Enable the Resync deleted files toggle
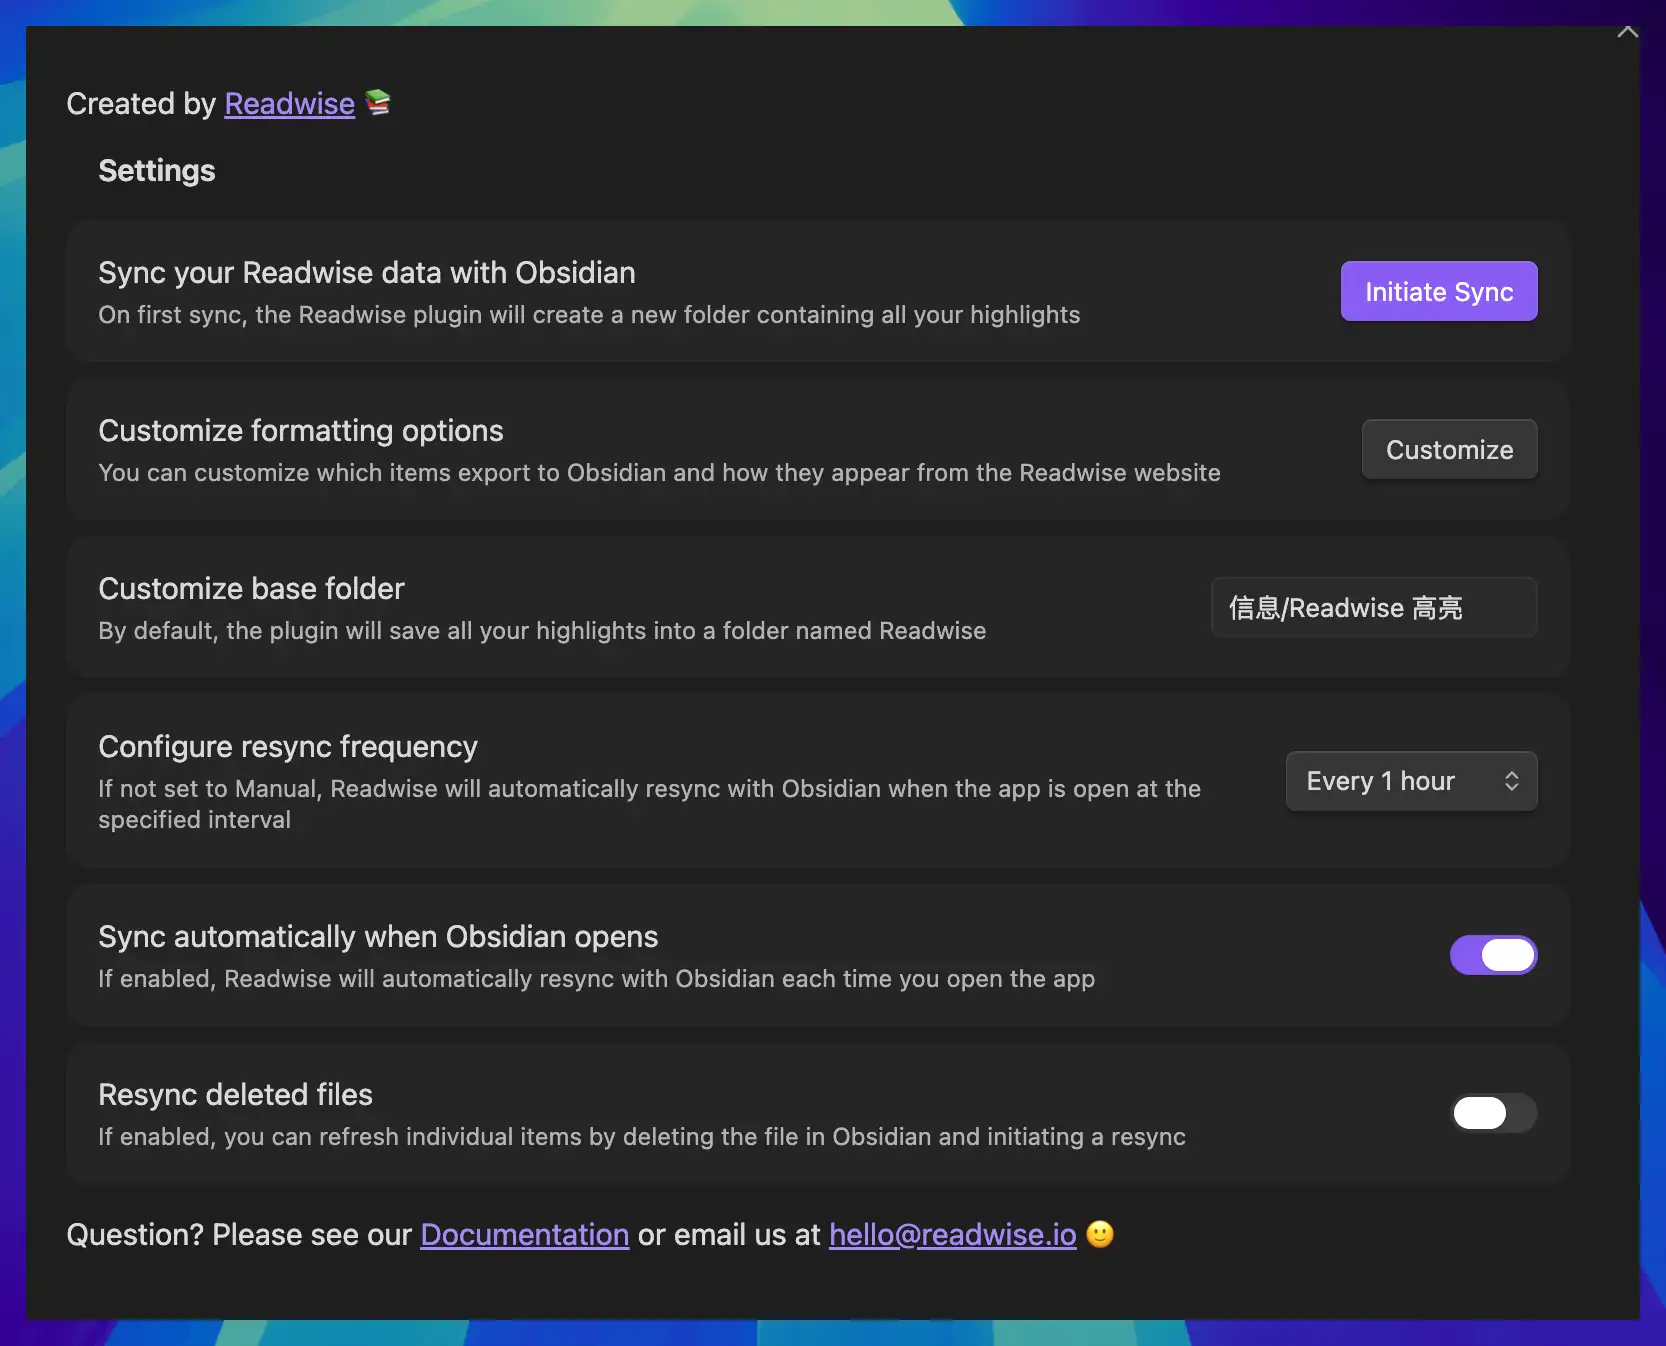 point(1494,1113)
